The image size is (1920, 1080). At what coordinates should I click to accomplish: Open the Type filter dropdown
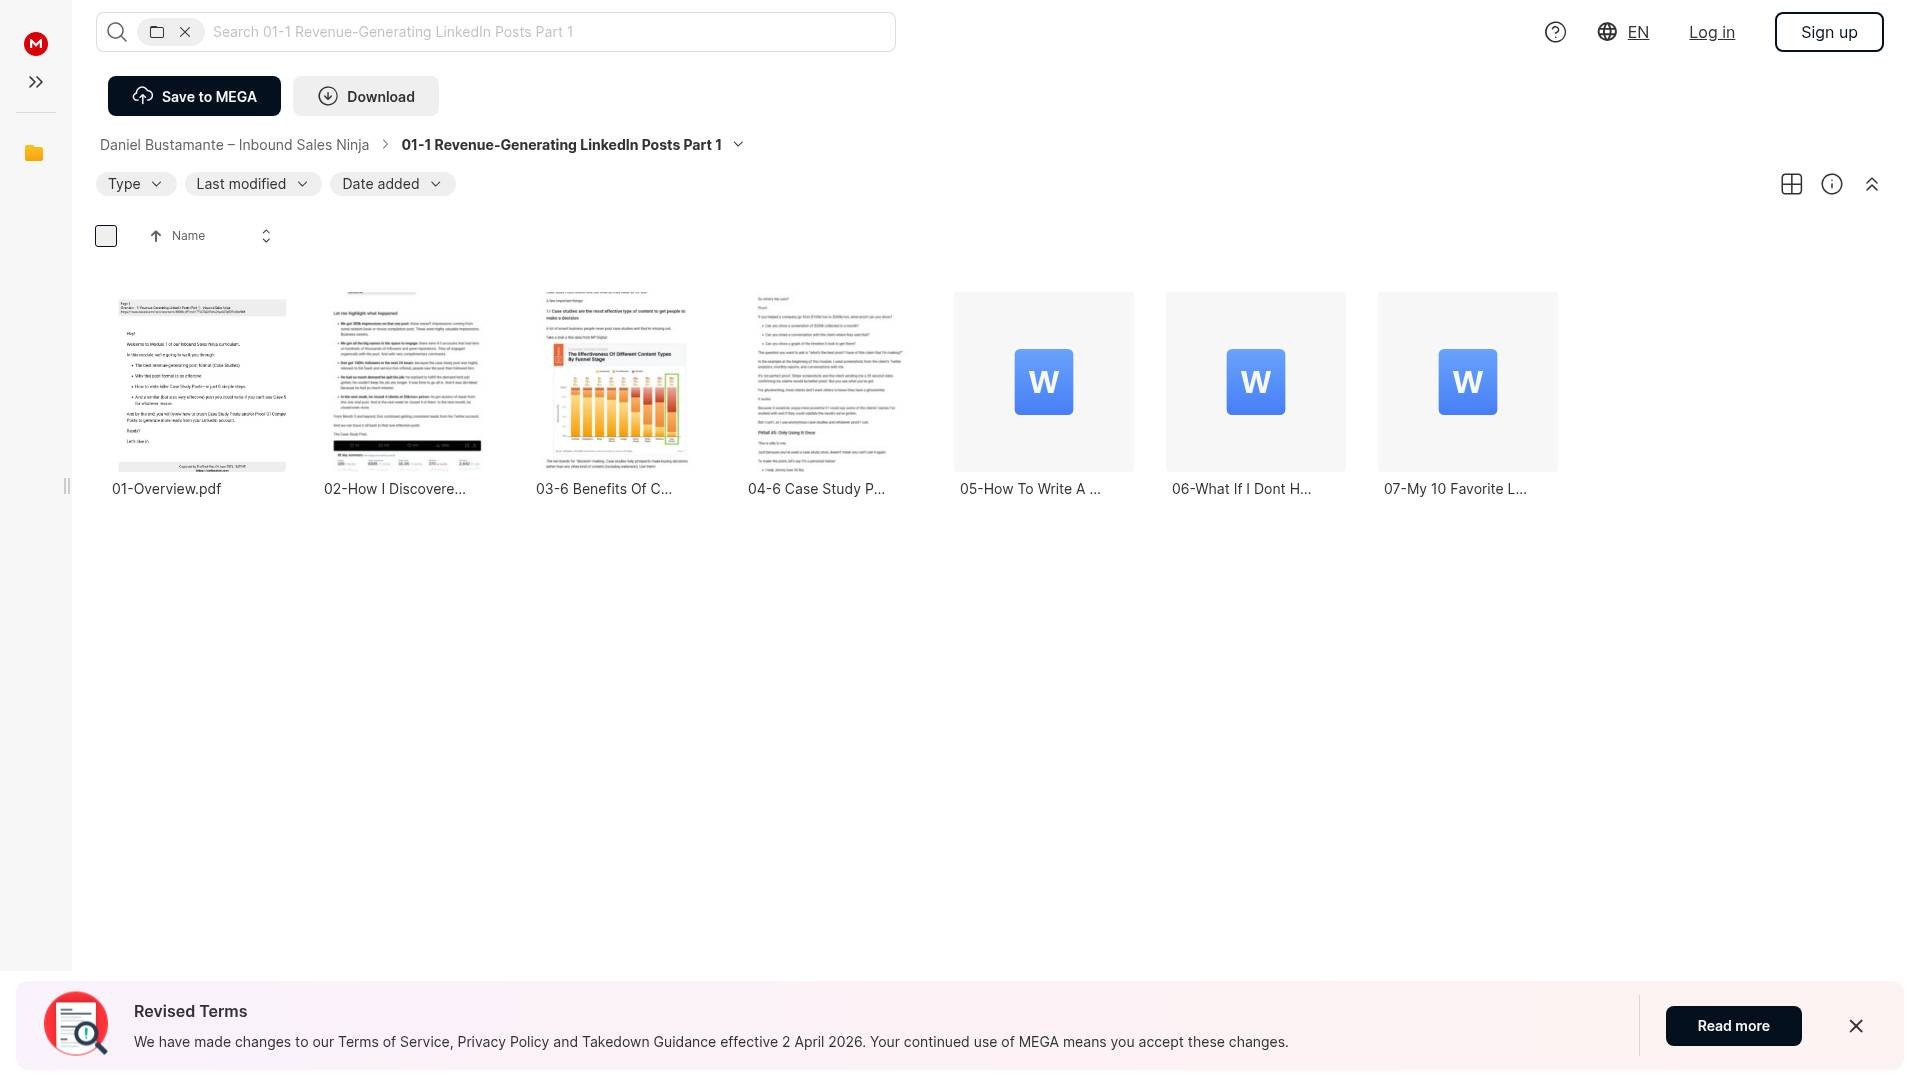[136, 184]
